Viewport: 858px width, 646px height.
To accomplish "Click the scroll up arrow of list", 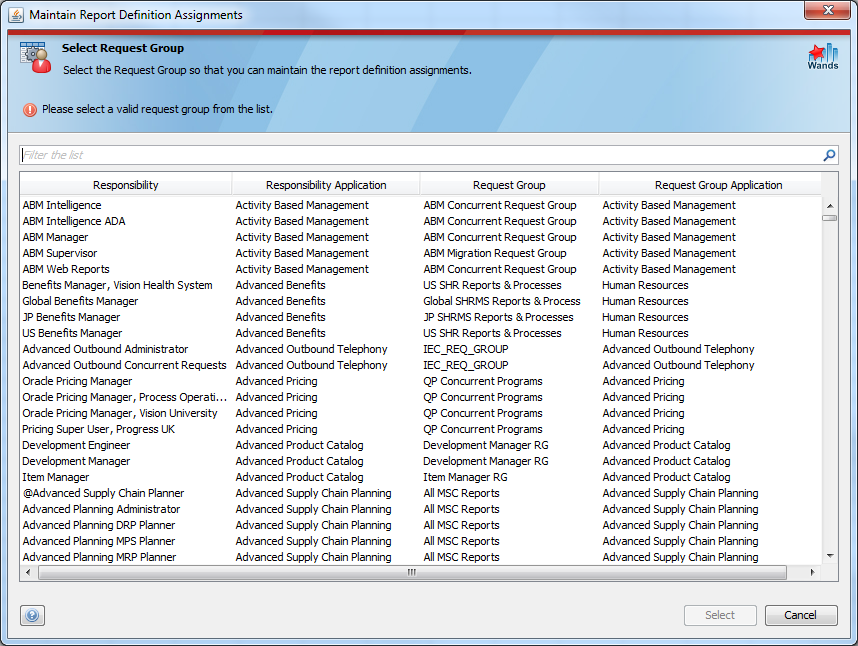I will pyautogui.click(x=830, y=206).
